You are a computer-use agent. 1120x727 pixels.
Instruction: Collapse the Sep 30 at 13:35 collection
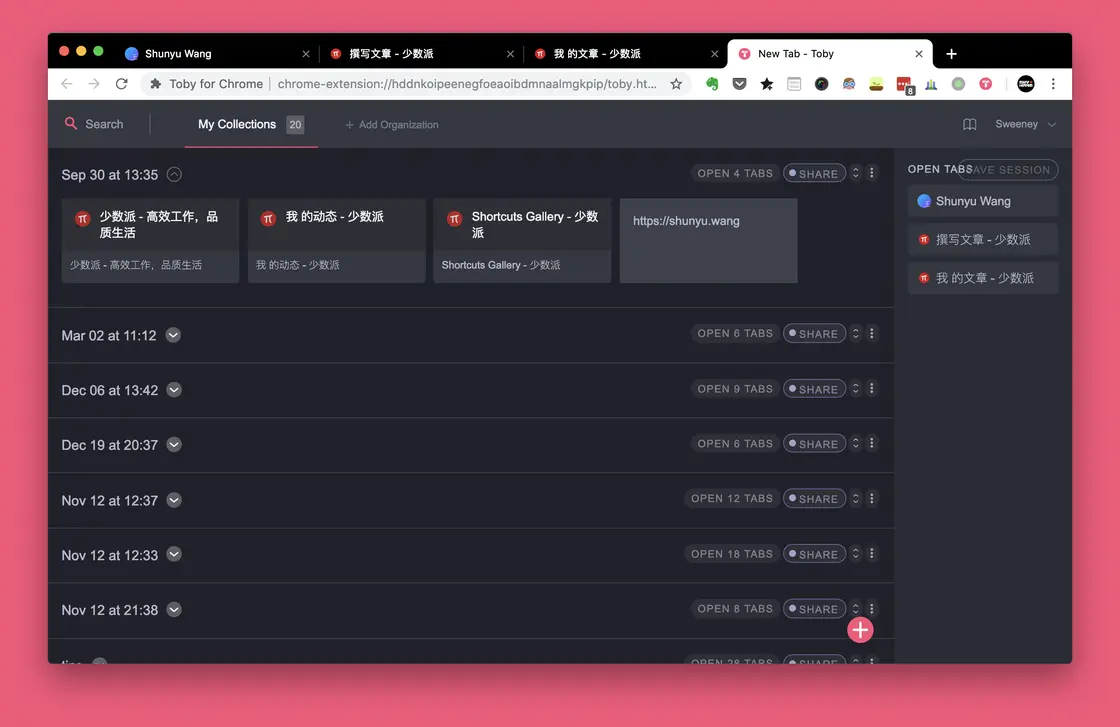coord(174,173)
